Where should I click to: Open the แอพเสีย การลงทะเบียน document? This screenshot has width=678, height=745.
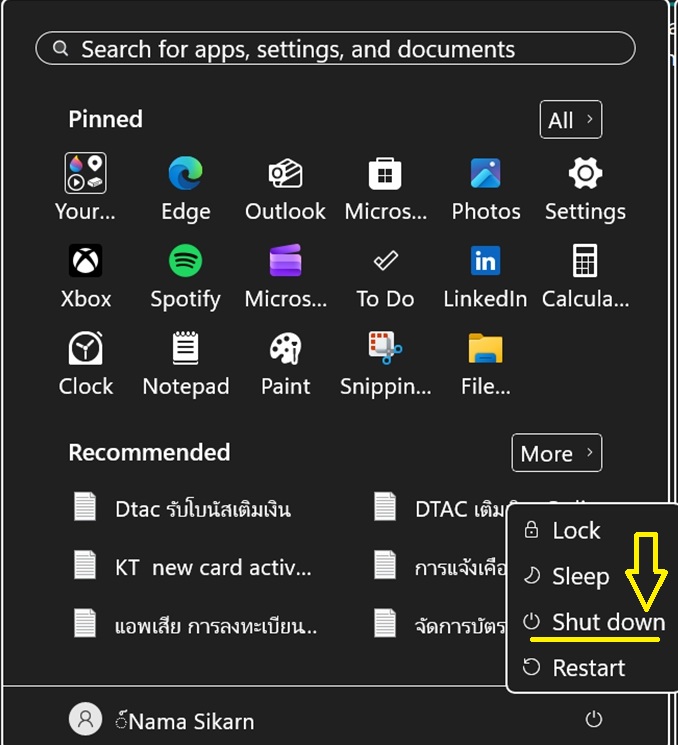[195, 625]
